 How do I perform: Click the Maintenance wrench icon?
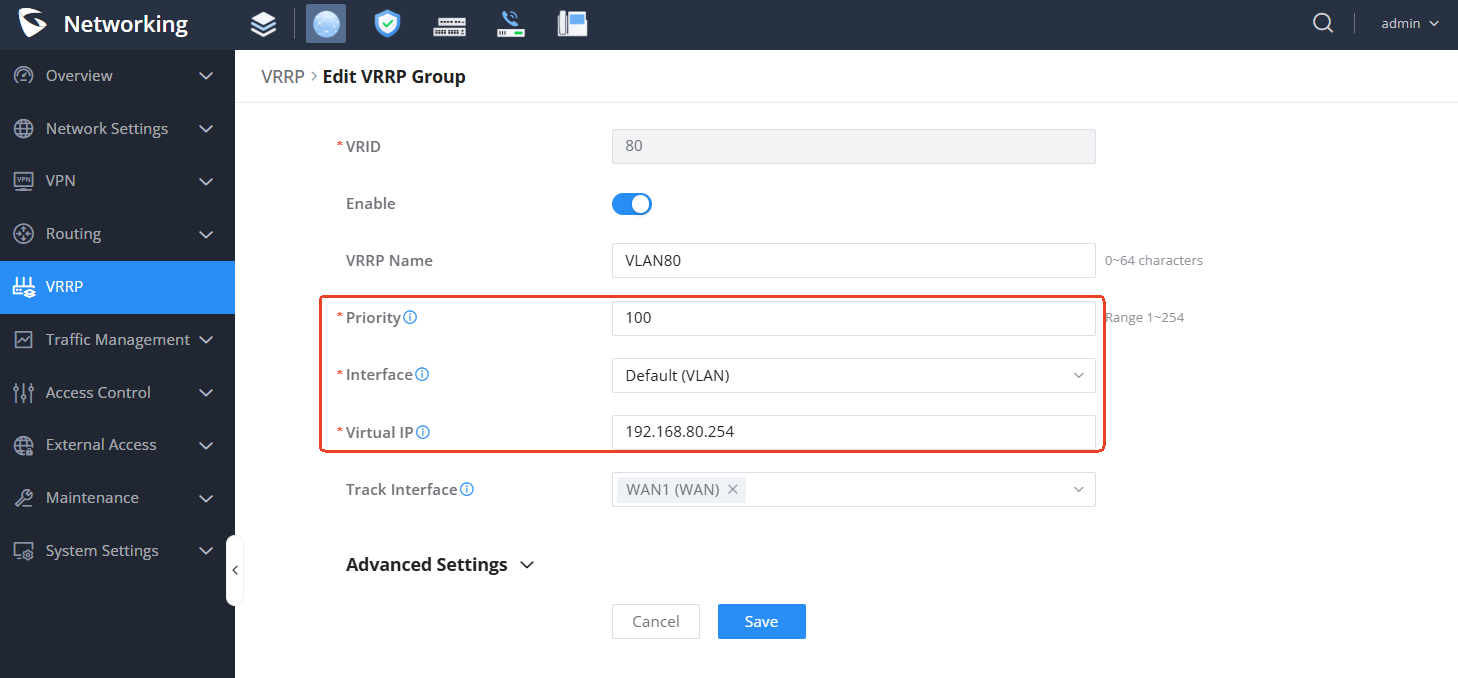(x=23, y=498)
